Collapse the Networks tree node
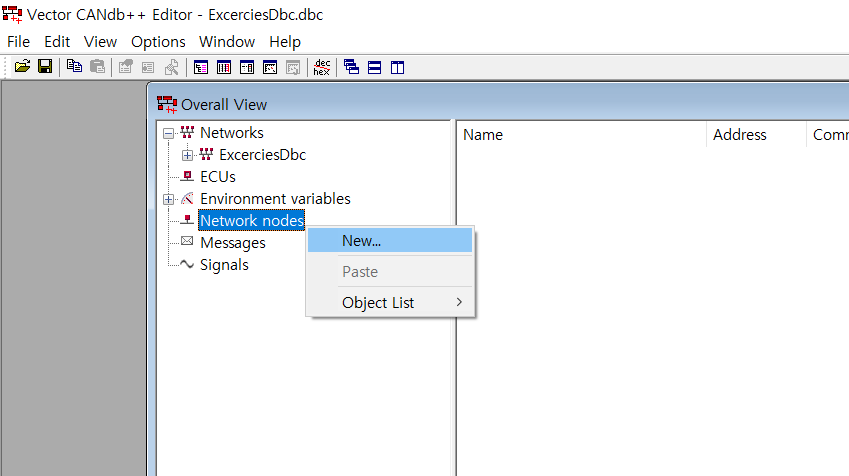 point(168,133)
